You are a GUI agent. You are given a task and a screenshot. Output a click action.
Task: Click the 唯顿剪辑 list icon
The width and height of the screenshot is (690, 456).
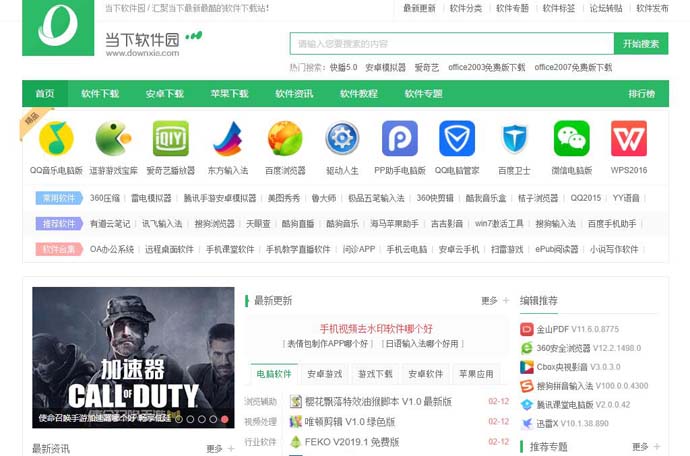(x=296, y=422)
